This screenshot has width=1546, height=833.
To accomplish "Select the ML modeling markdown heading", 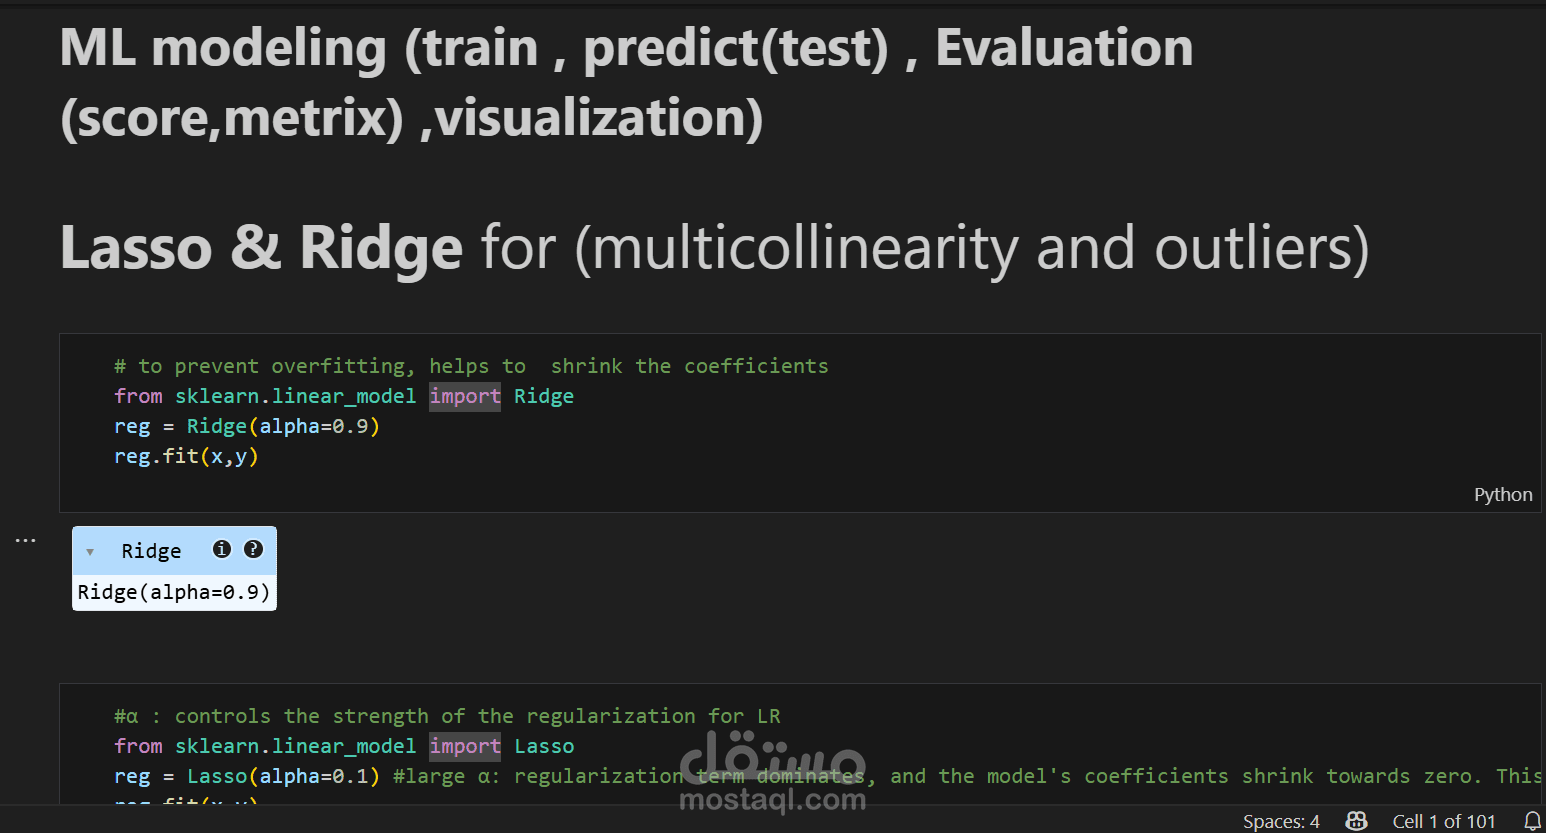I will pyautogui.click(x=626, y=82).
